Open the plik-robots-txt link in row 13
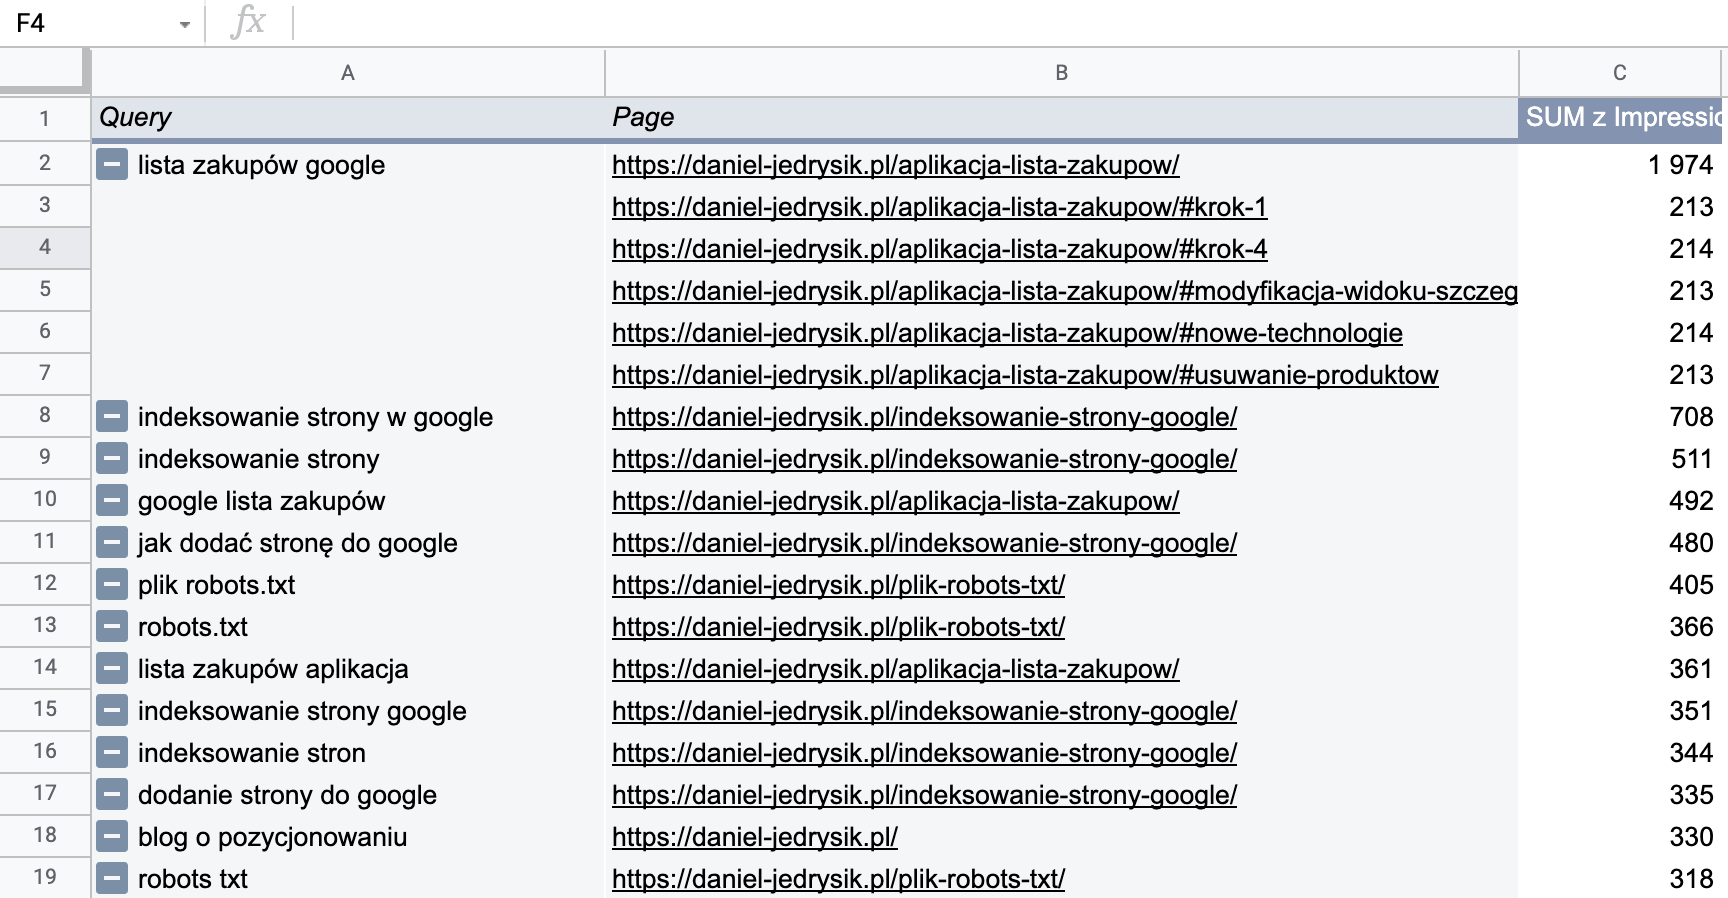This screenshot has height=898, width=1728. (838, 627)
